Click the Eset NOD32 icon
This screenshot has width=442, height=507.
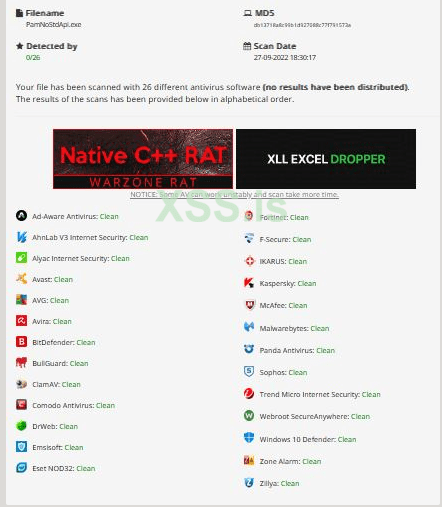tap(21, 468)
